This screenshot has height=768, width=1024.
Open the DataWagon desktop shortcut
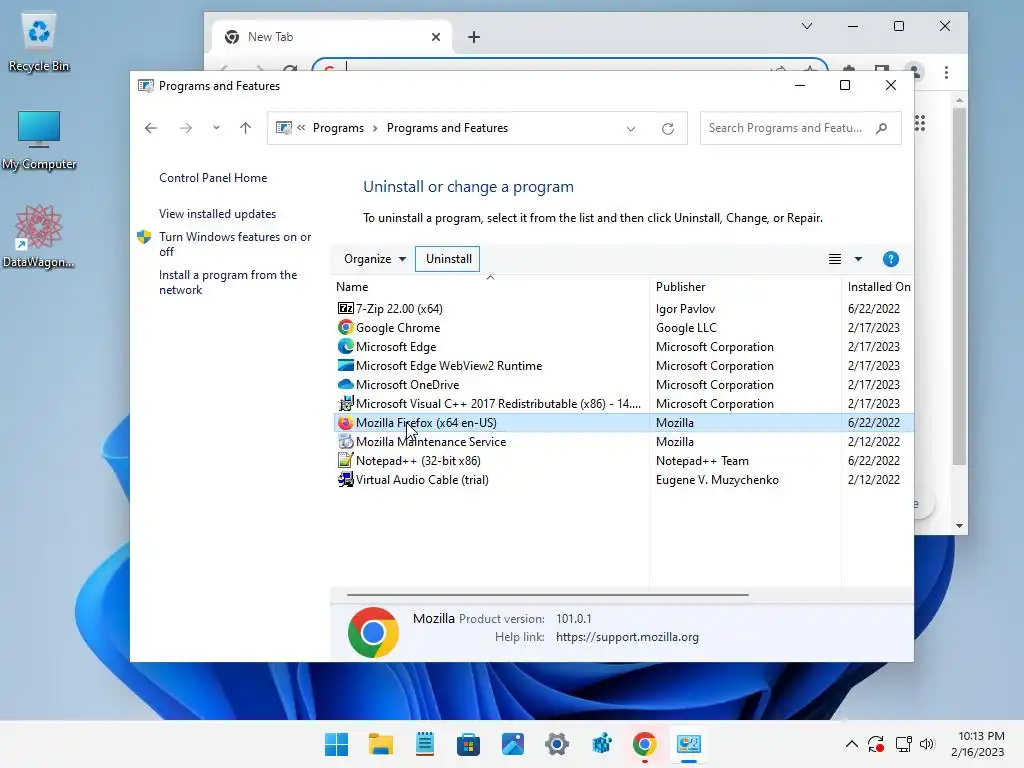39,236
